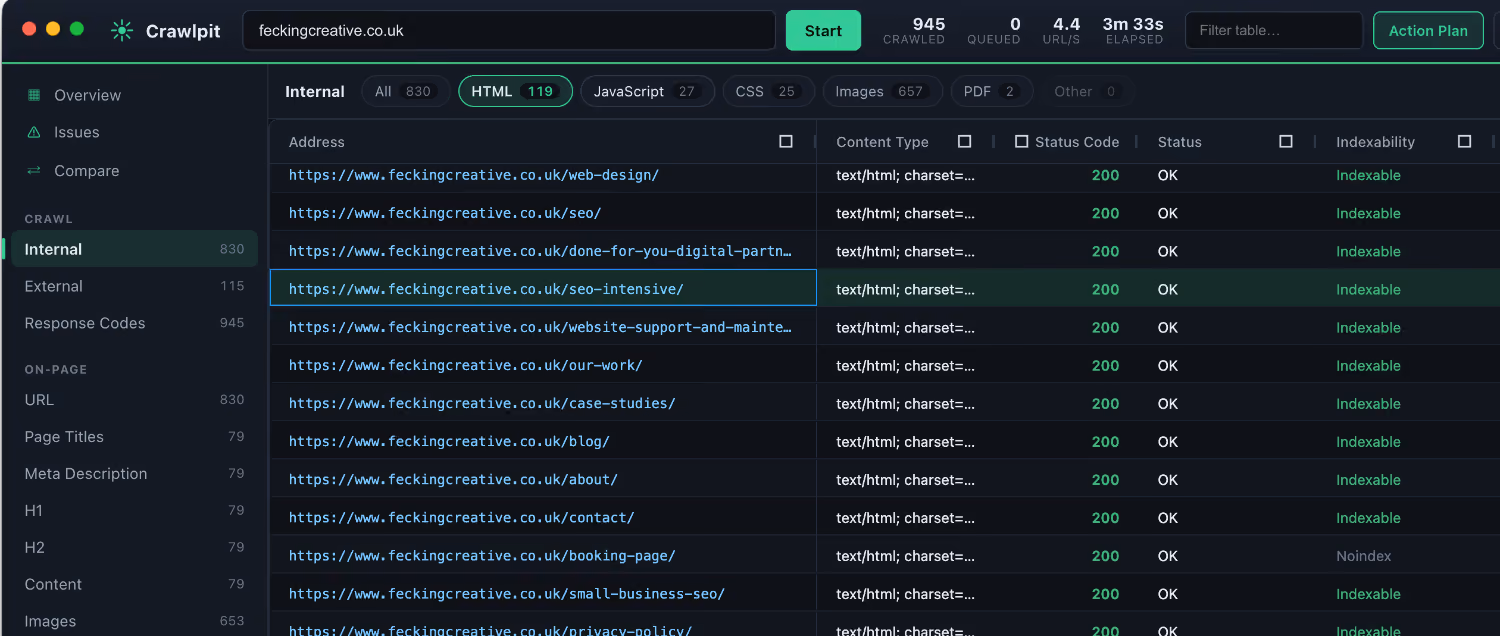Image resolution: width=1500 pixels, height=636 pixels.
Task: Select External in the crawl sidebar
Action: pos(135,286)
